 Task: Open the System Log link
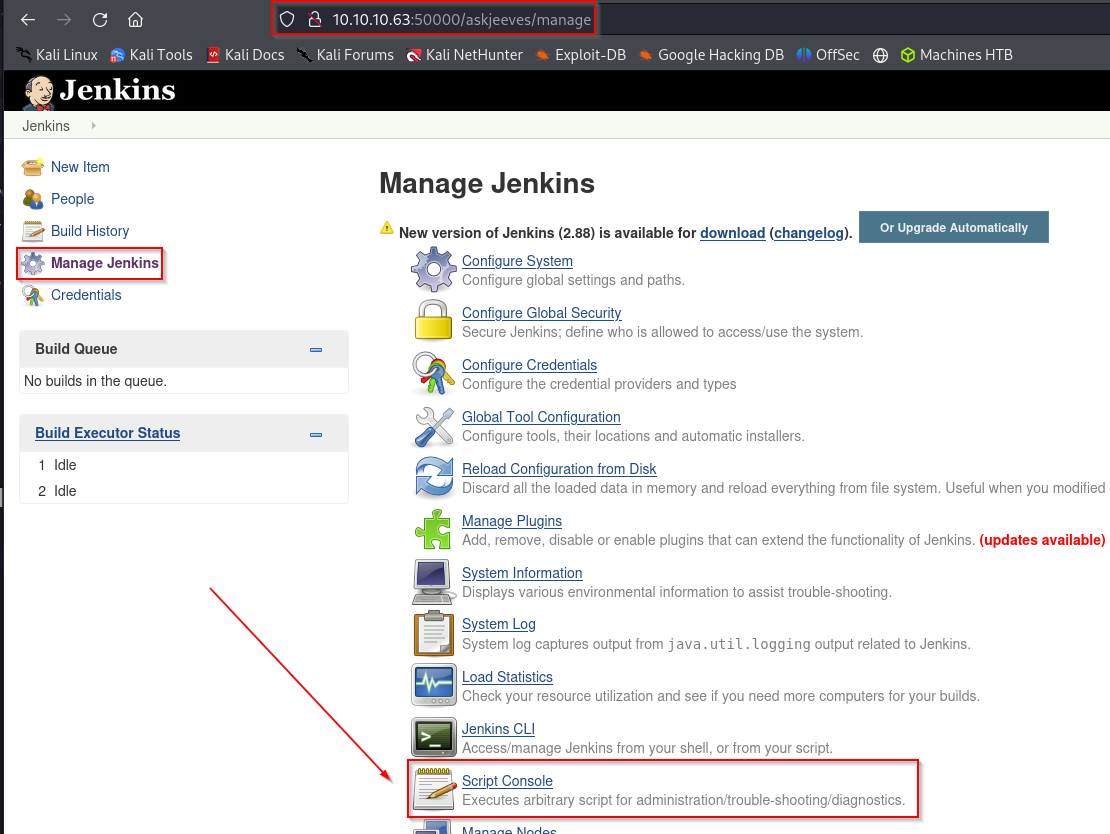click(x=499, y=624)
